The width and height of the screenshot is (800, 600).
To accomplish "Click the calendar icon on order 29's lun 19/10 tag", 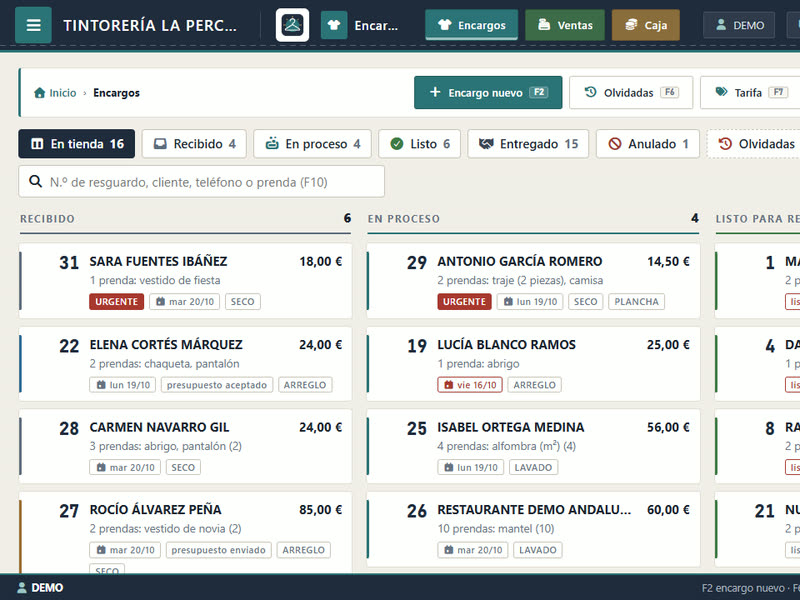I will click(508, 302).
